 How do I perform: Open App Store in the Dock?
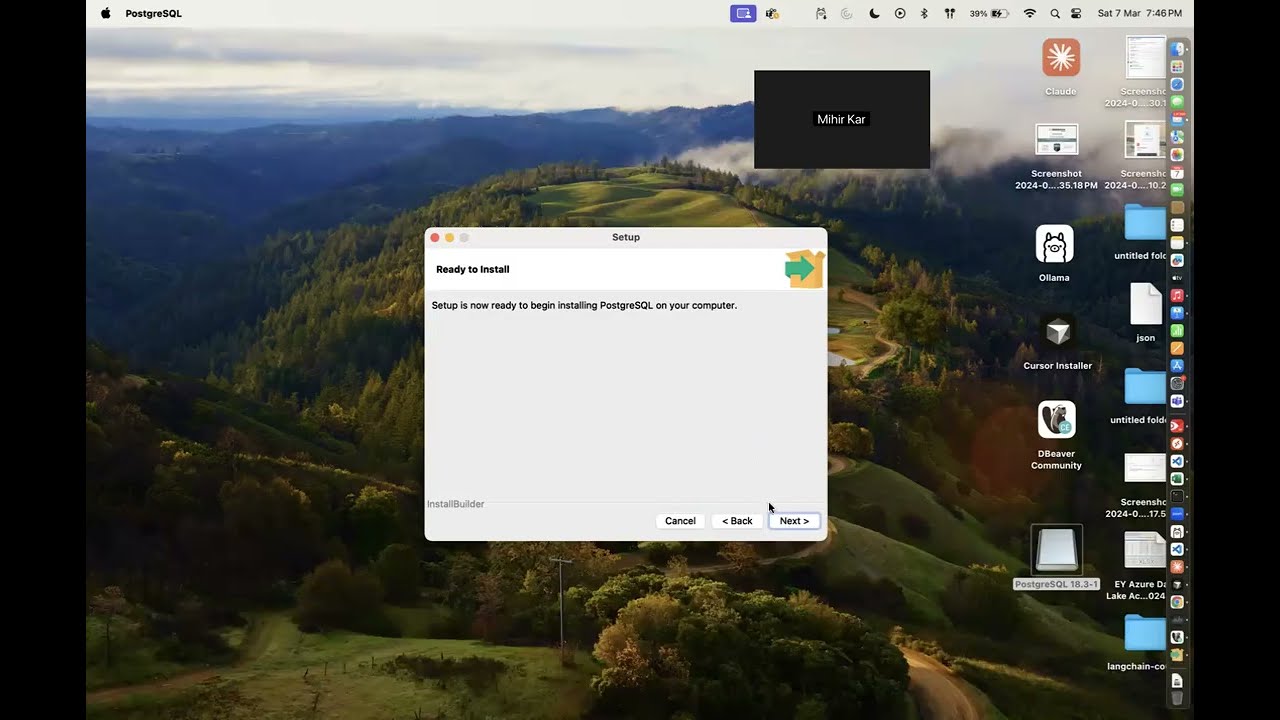[1177, 366]
